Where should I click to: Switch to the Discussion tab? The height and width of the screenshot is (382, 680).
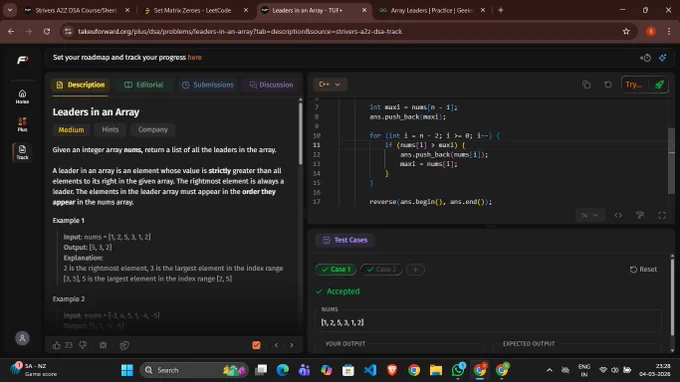(271, 85)
